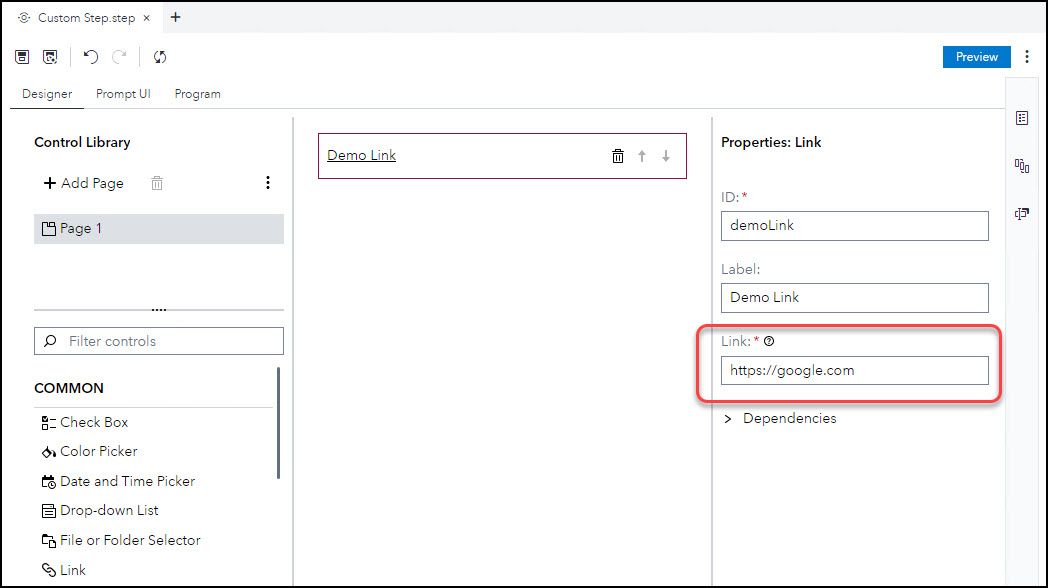1048x588 pixels.
Task: Delete the Demo Link control using the trash icon
Action: coord(618,155)
